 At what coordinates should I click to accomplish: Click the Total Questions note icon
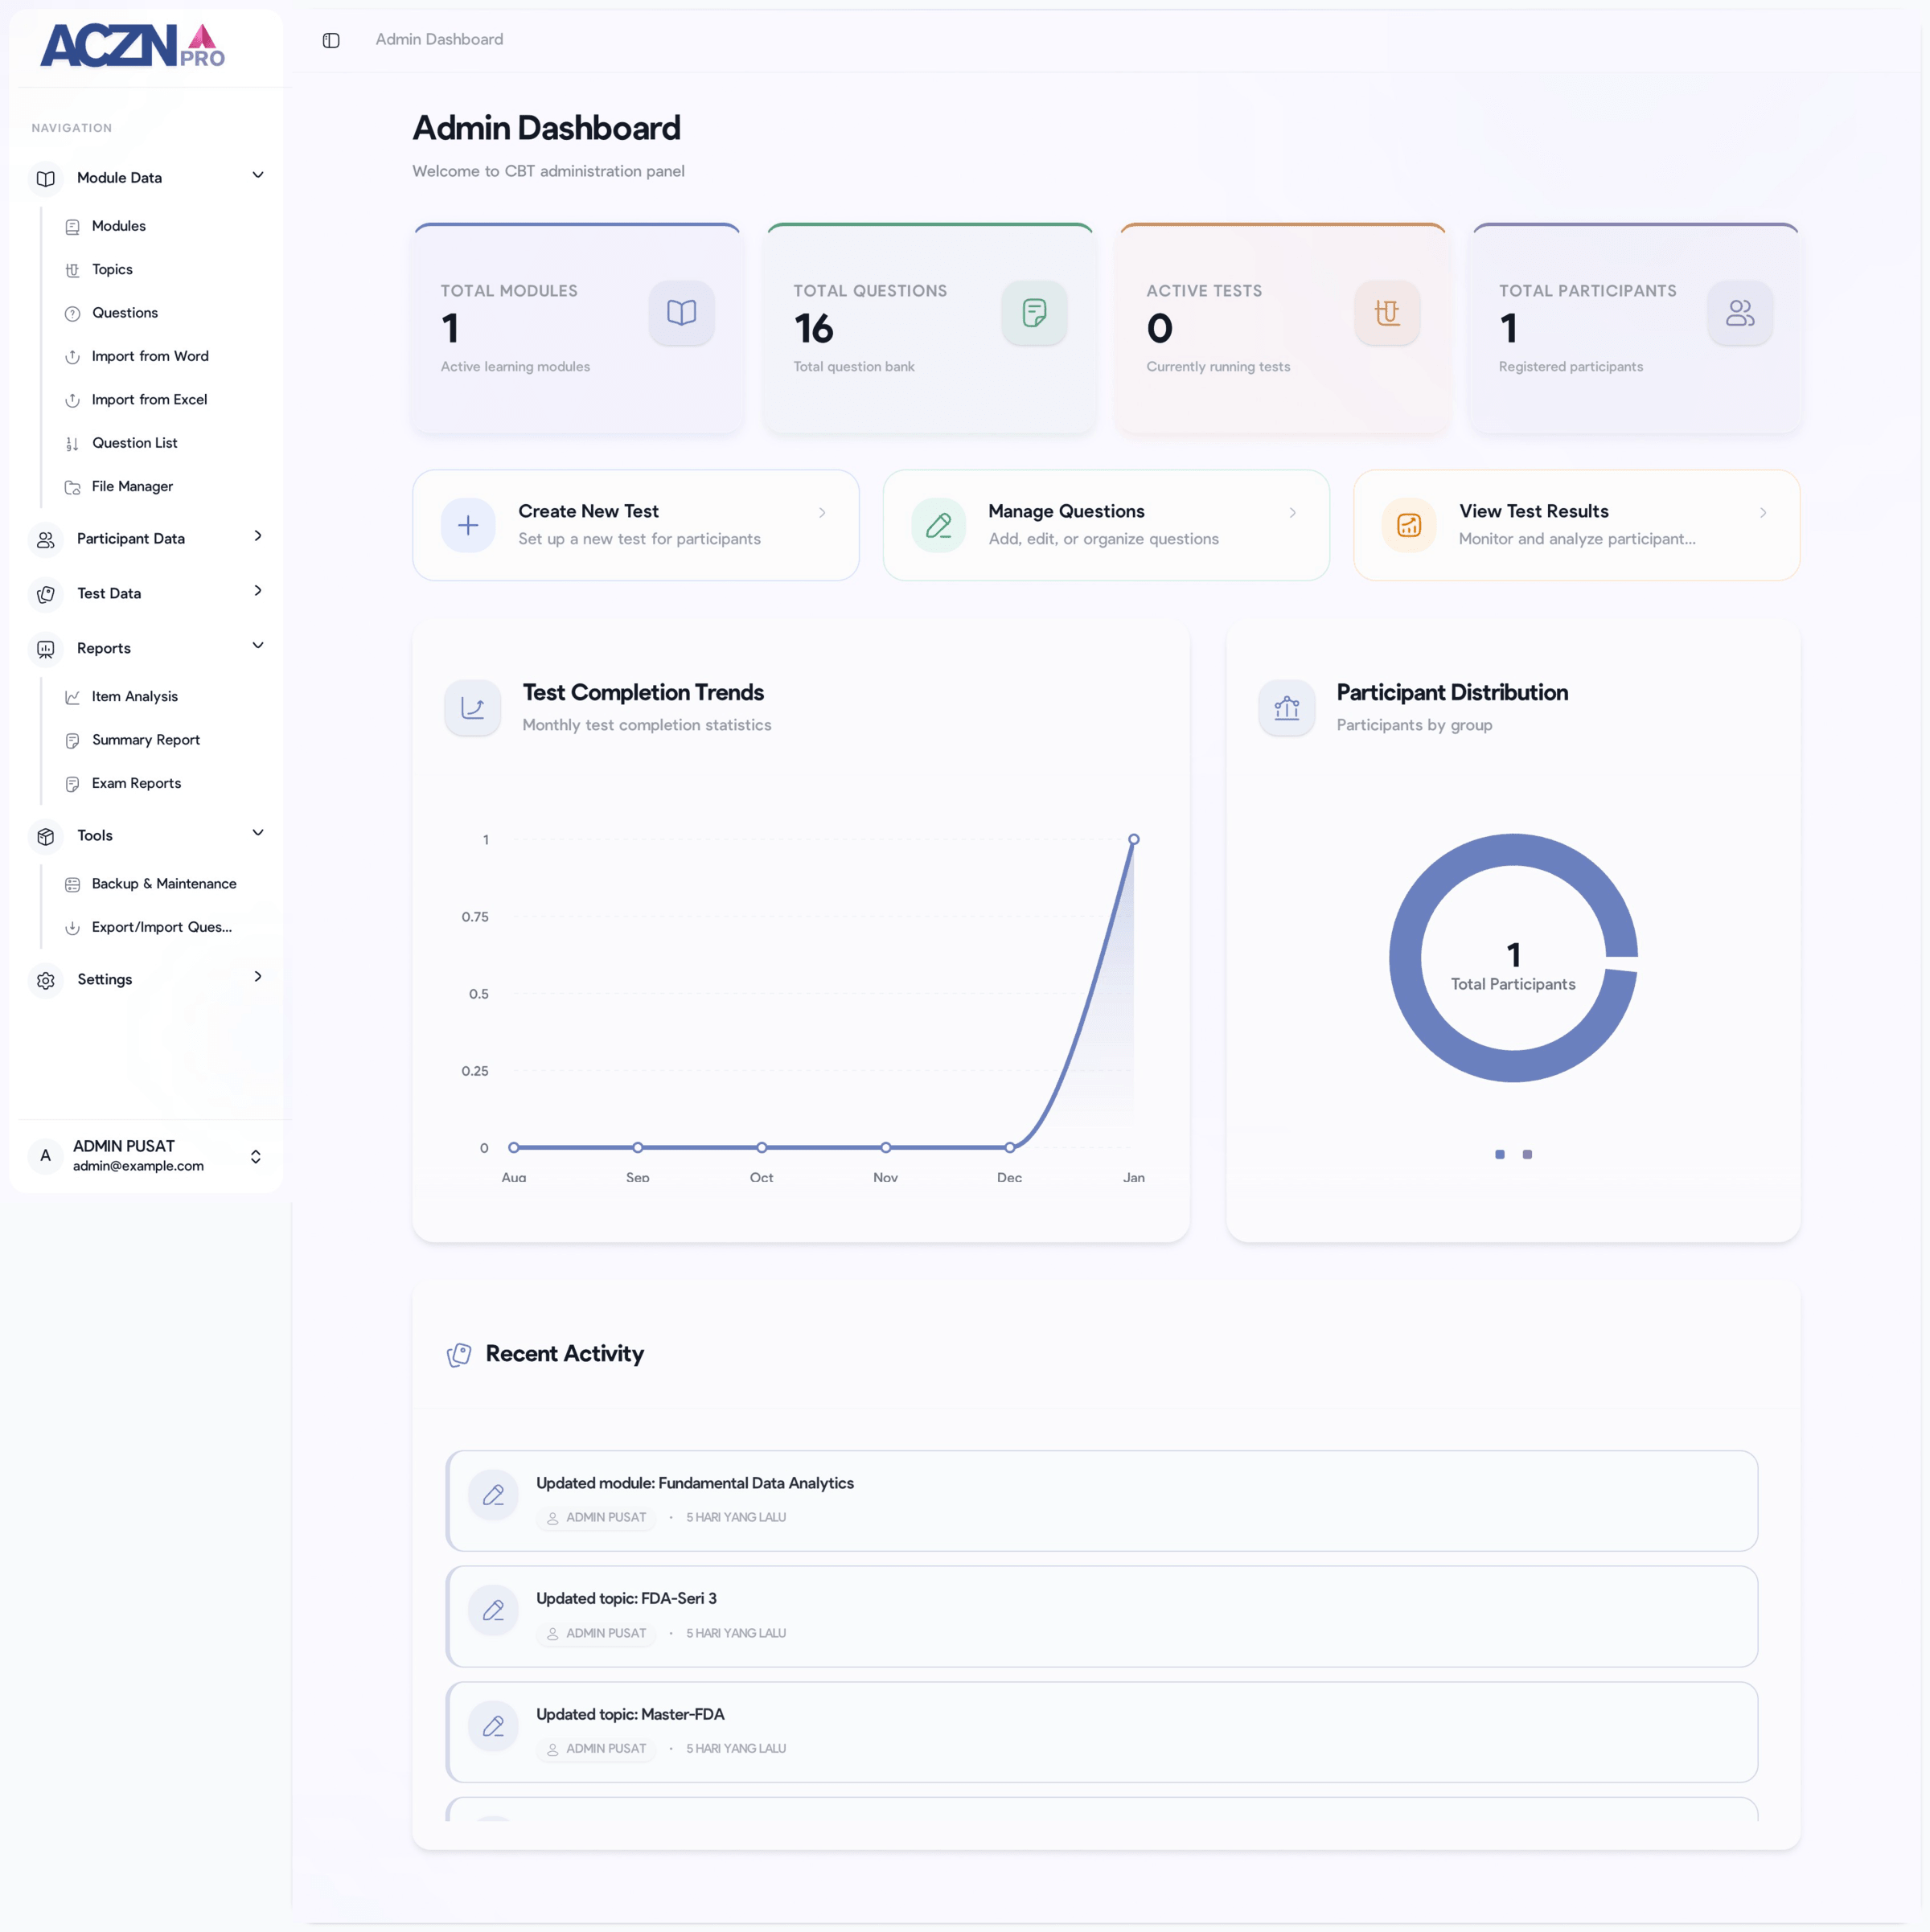point(1034,313)
